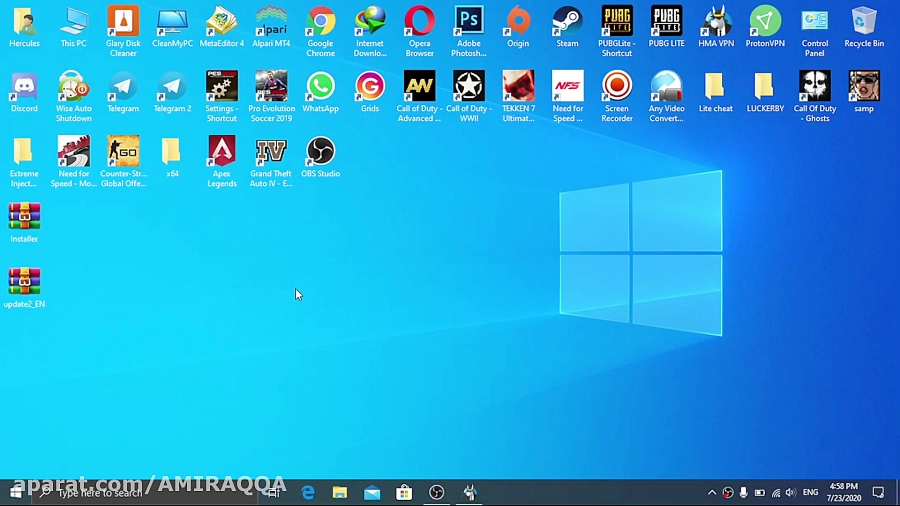Click the Discord desktop icon

click(24, 92)
